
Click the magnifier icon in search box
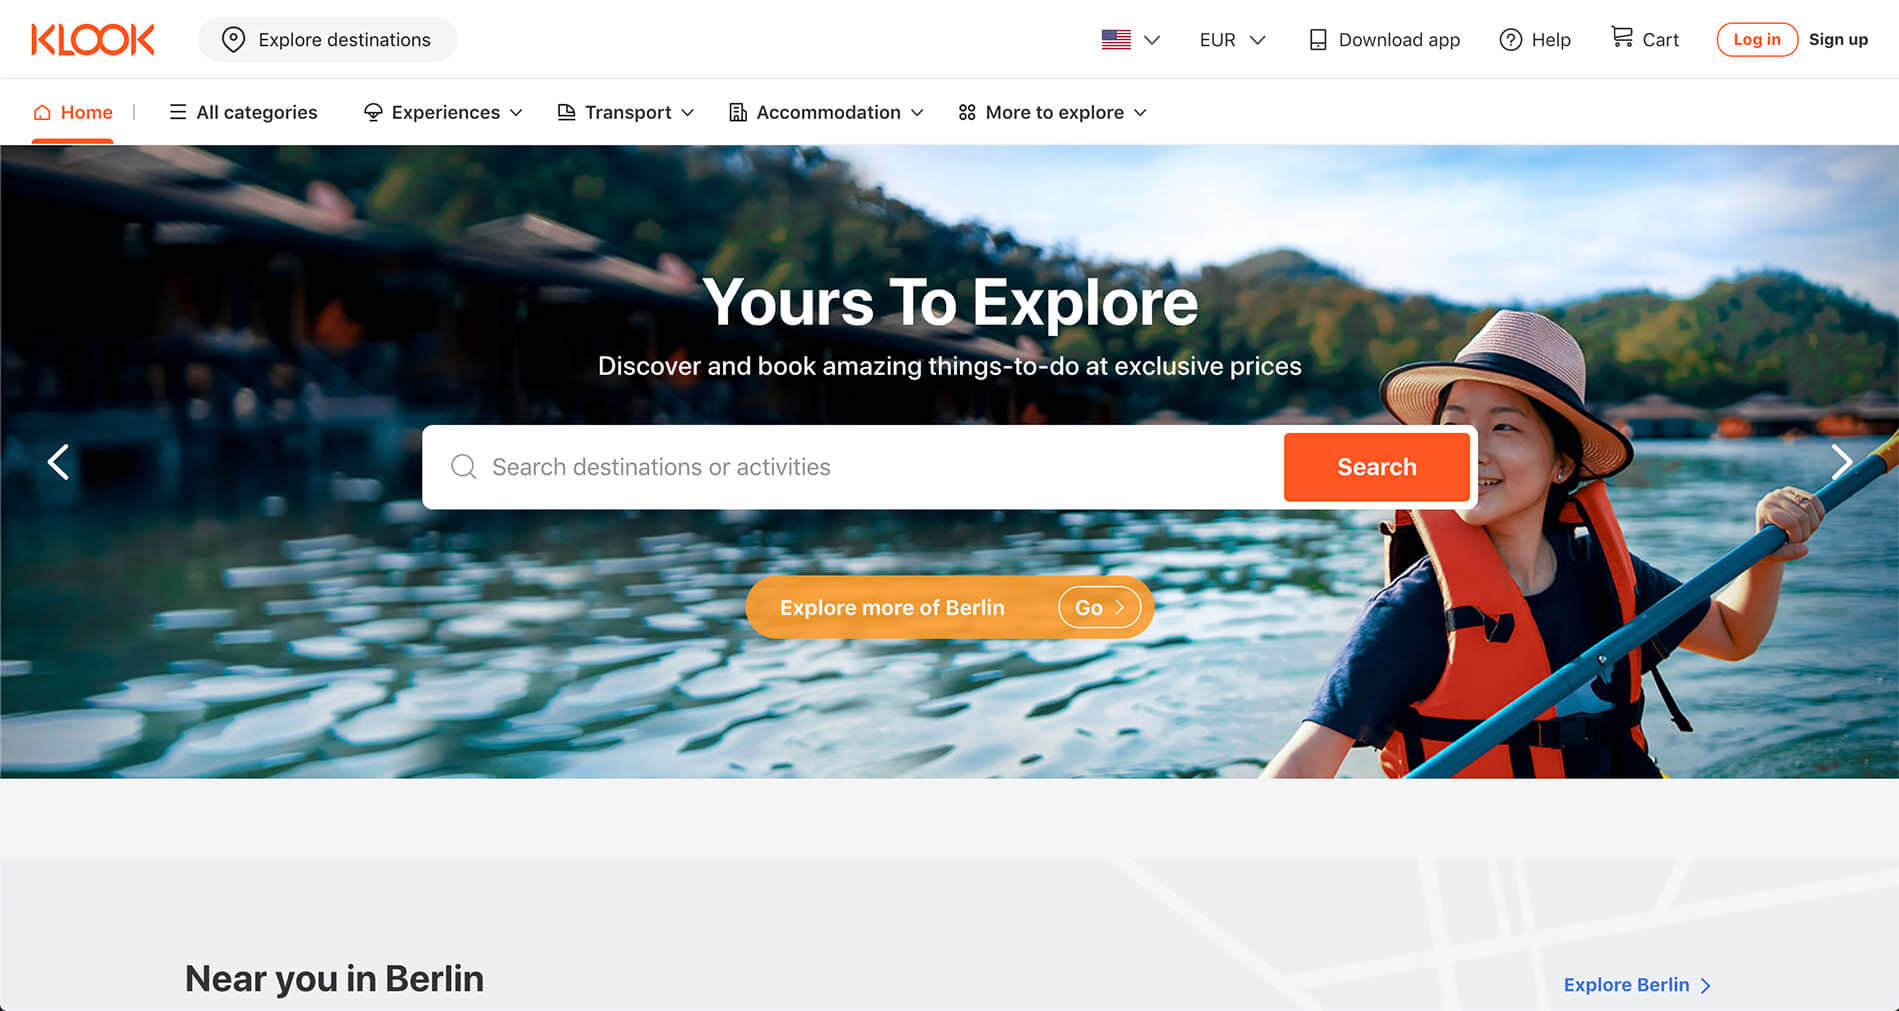click(463, 467)
